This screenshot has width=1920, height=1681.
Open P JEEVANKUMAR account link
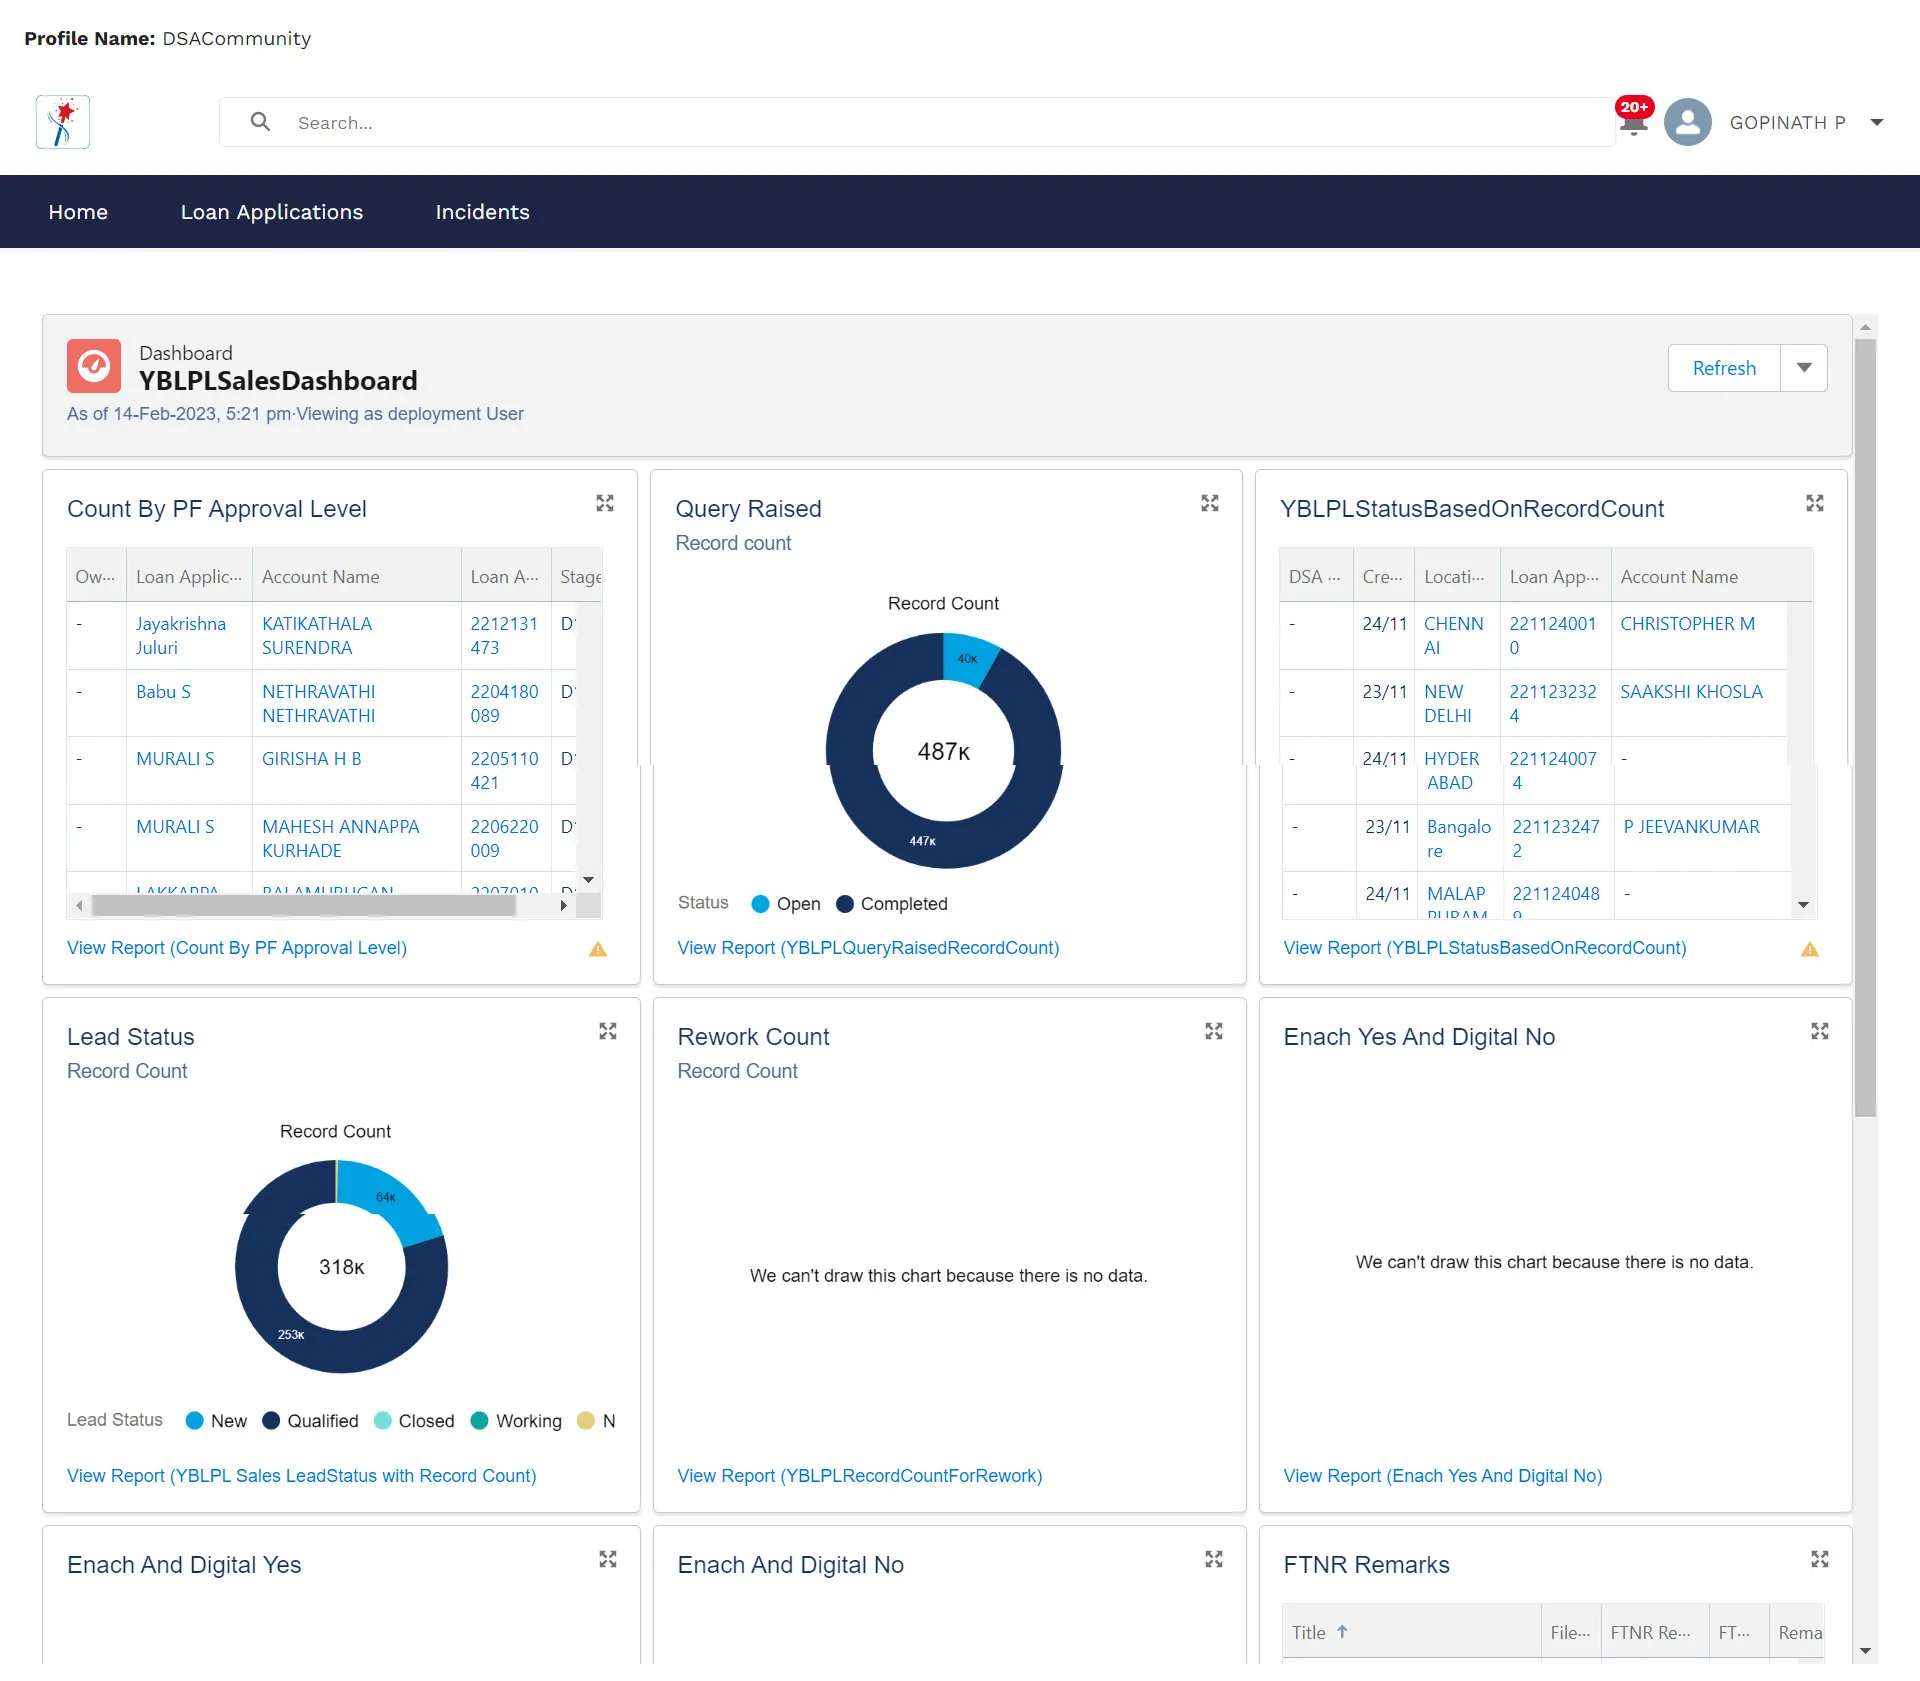[1691, 827]
